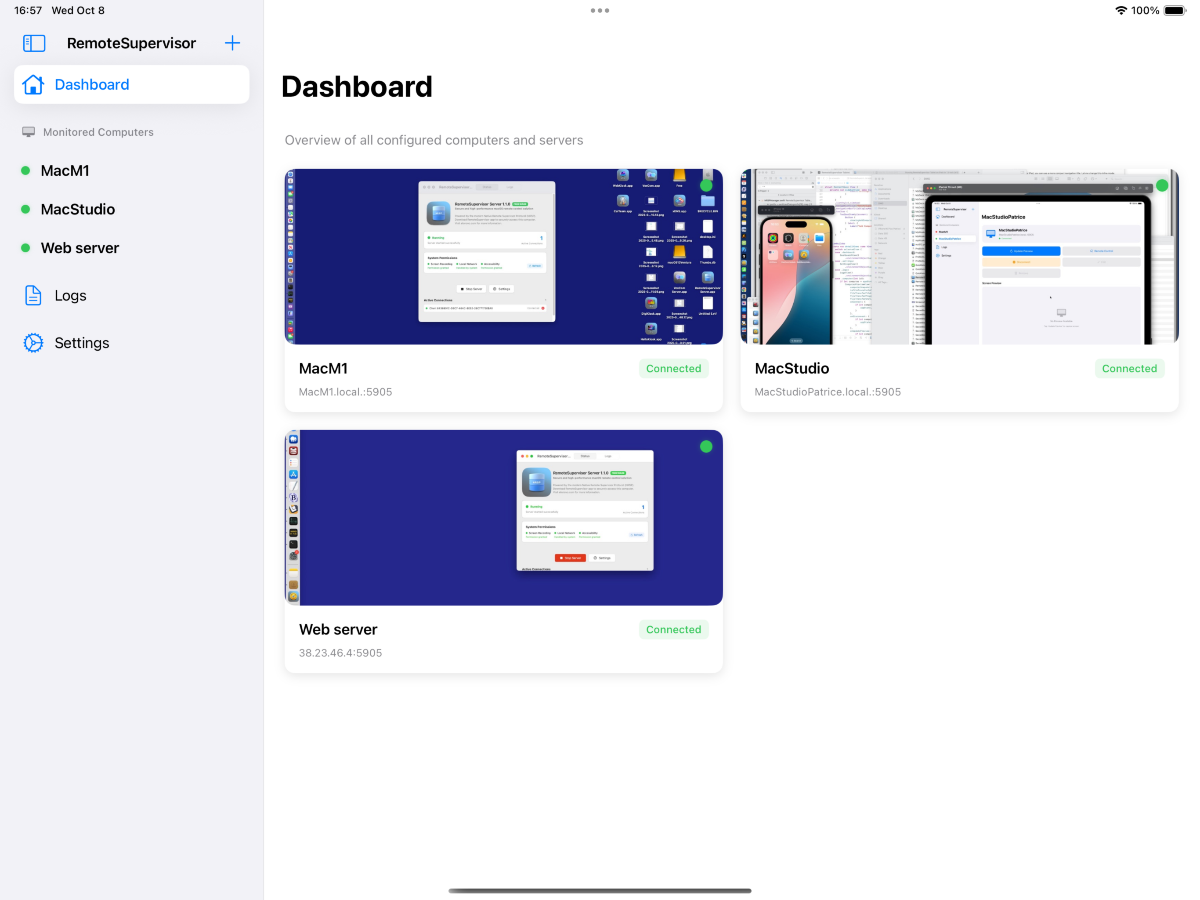Select MacM1 in the sidebar

point(65,171)
